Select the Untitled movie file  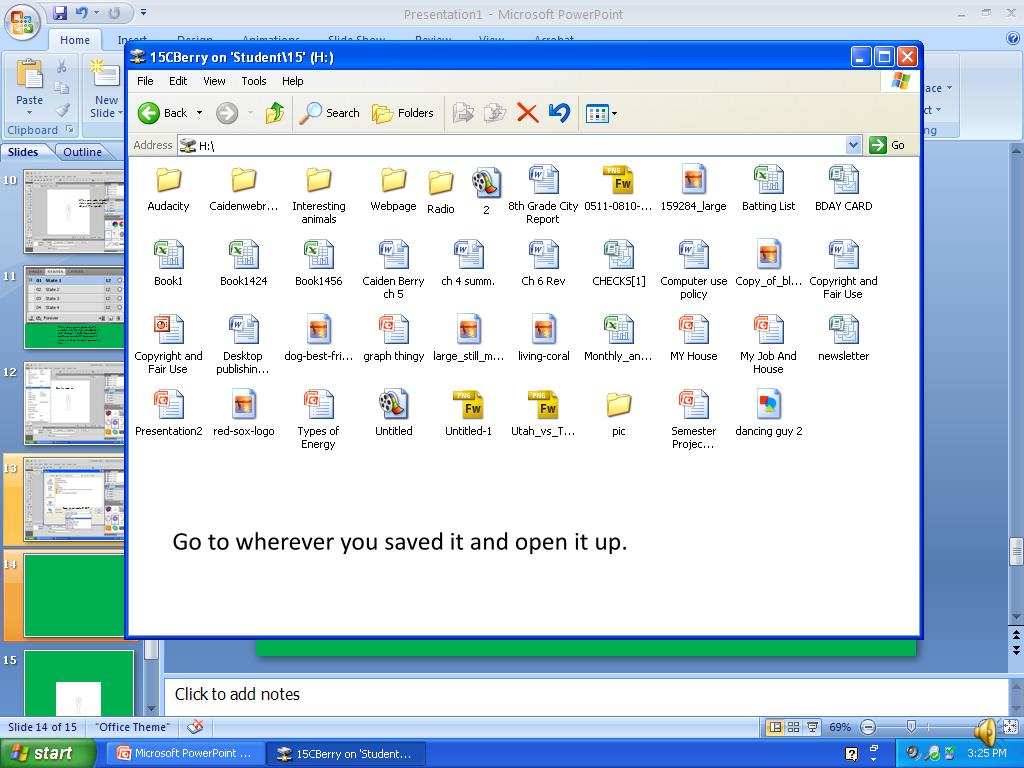click(394, 414)
